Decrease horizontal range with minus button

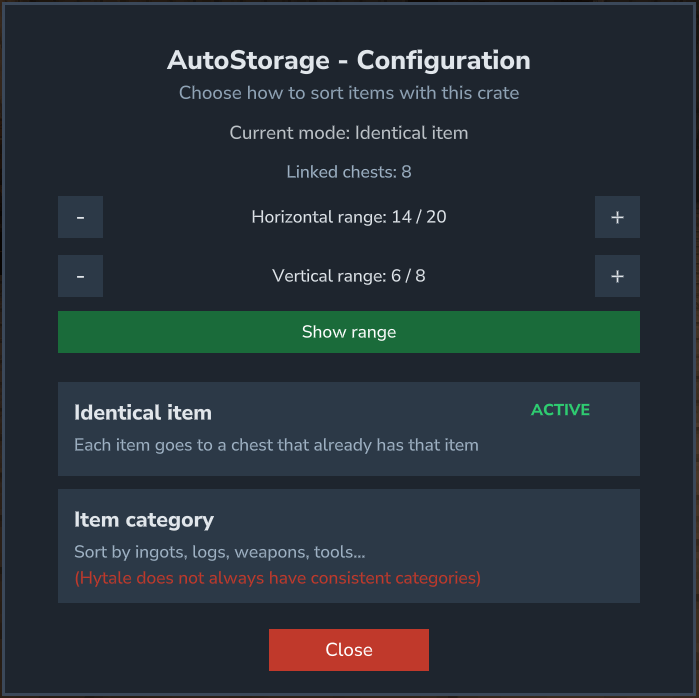pyautogui.click(x=80, y=217)
